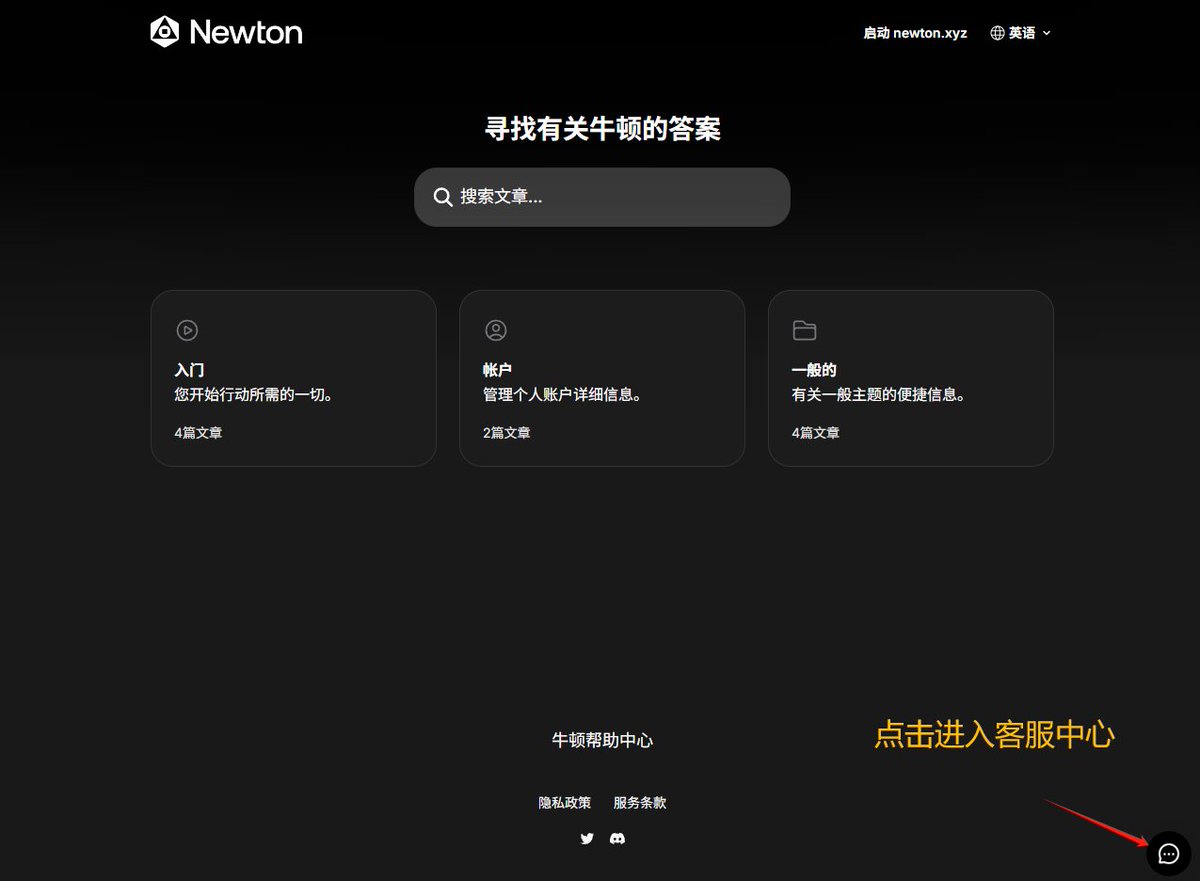
Task: Open the 隐私政策 link
Action: 565,802
